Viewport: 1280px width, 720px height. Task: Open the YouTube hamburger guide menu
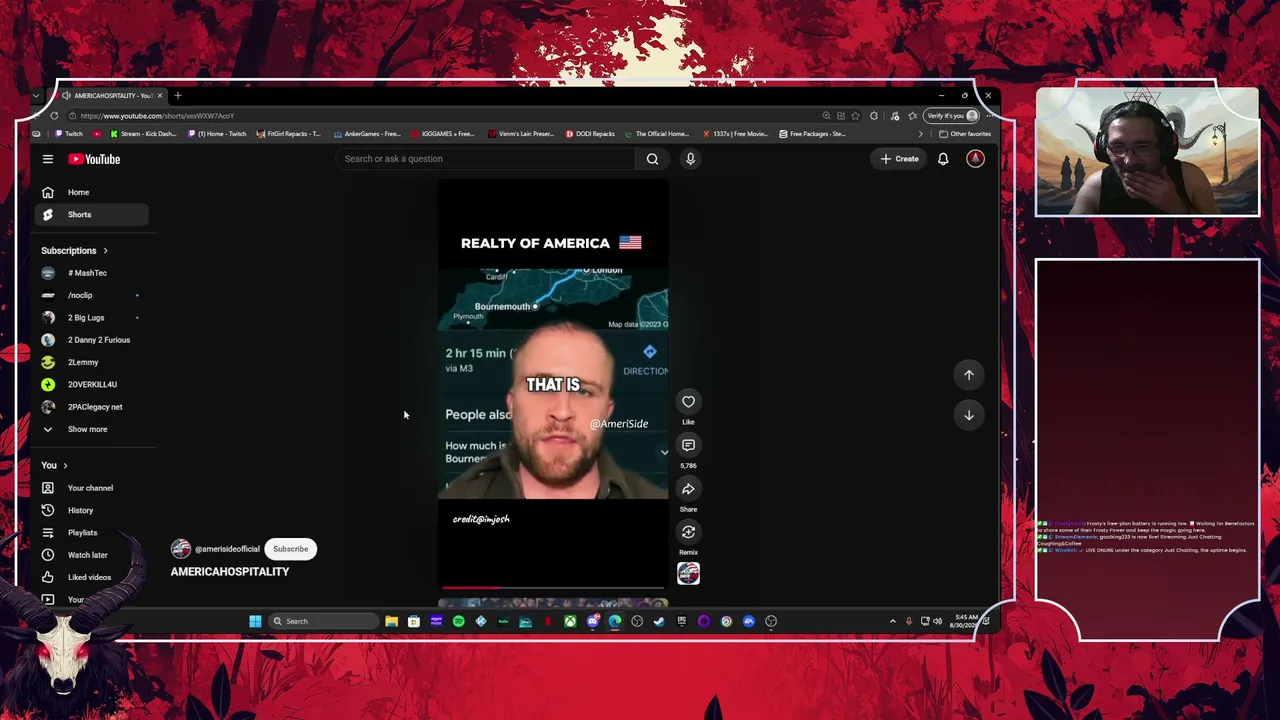click(x=47, y=159)
